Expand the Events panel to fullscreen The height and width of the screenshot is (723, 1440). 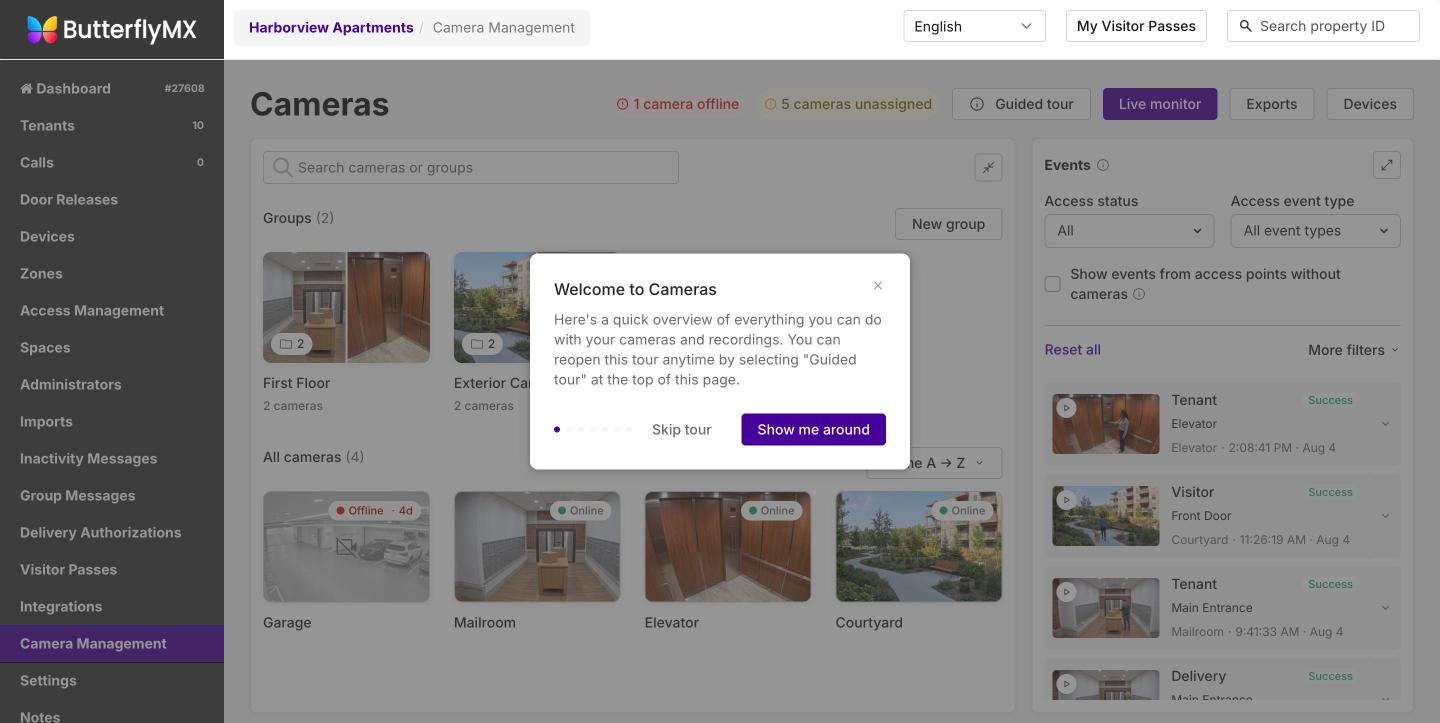(x=1387, y=165)
